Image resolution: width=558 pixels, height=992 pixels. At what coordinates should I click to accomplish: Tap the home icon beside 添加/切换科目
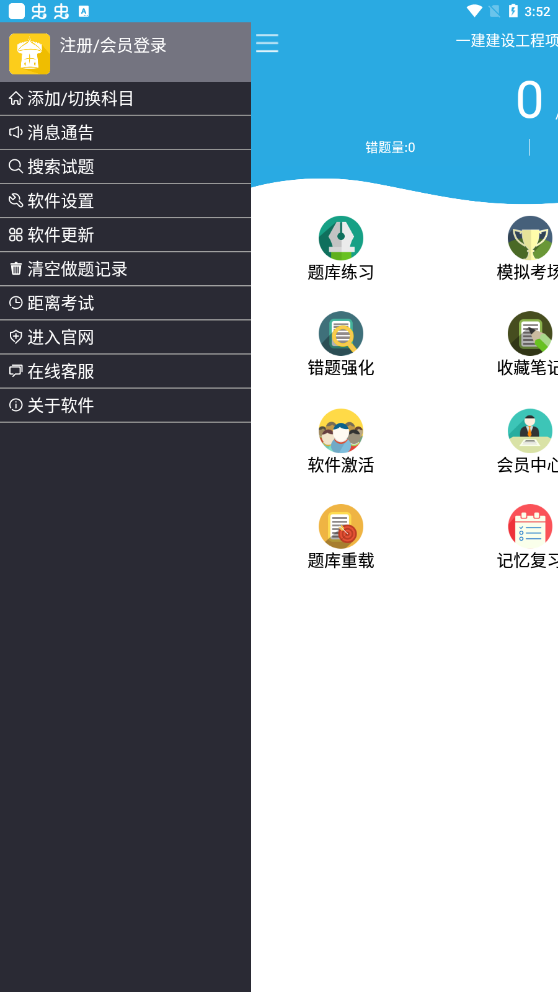(16, 99)
